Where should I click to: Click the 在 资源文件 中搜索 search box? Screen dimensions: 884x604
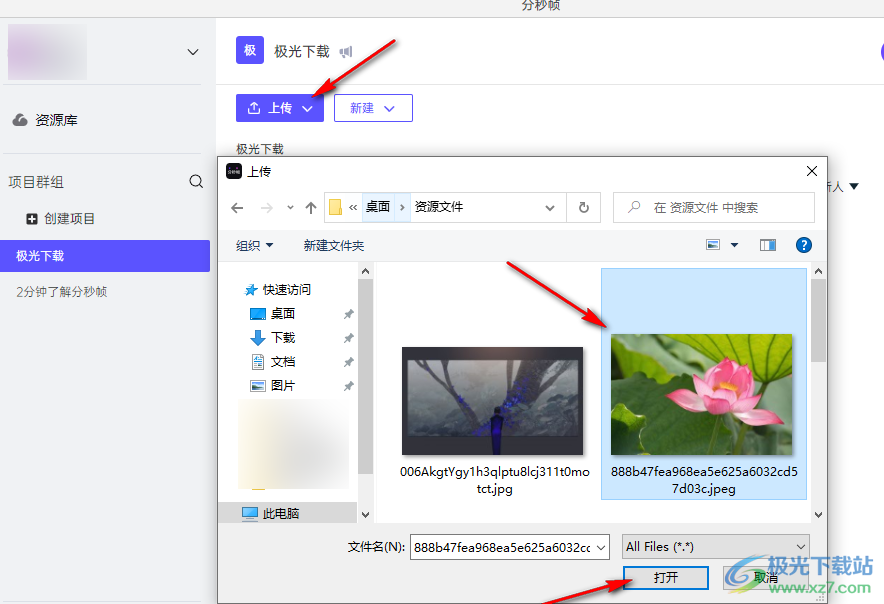714,208
